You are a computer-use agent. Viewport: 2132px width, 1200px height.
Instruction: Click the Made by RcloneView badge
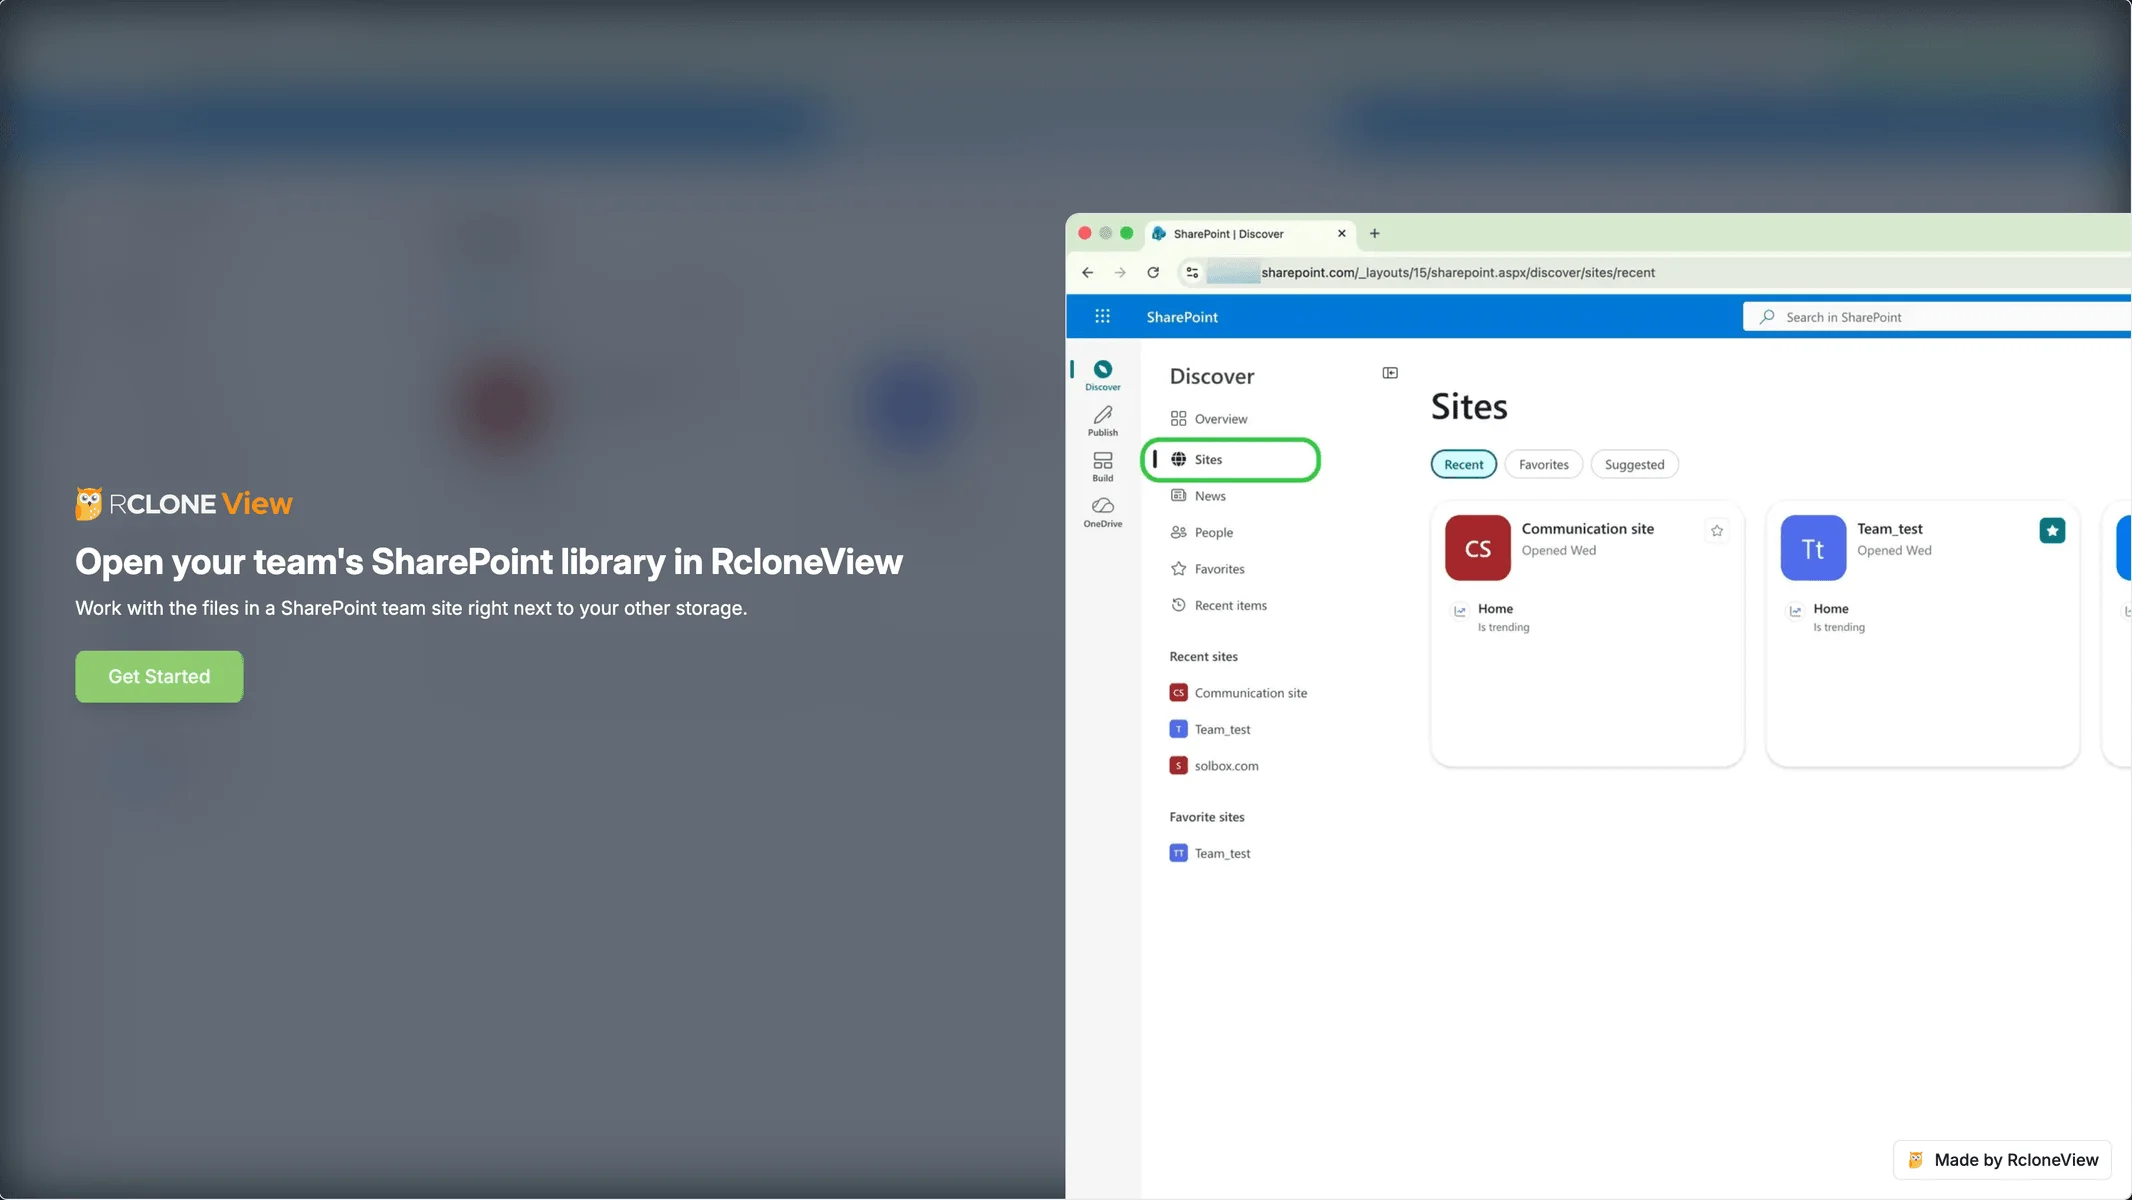pyautogui.click(x=2002, y=1160)
